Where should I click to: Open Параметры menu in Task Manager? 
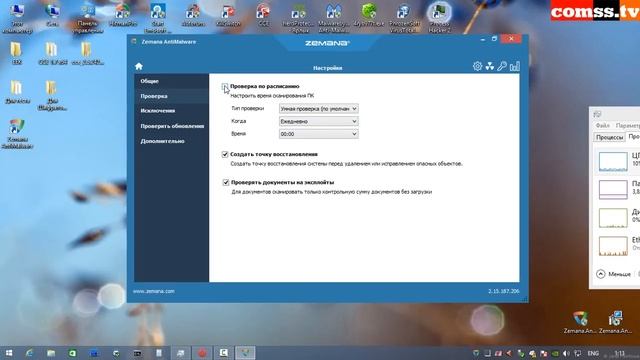(x=628, y=126)
